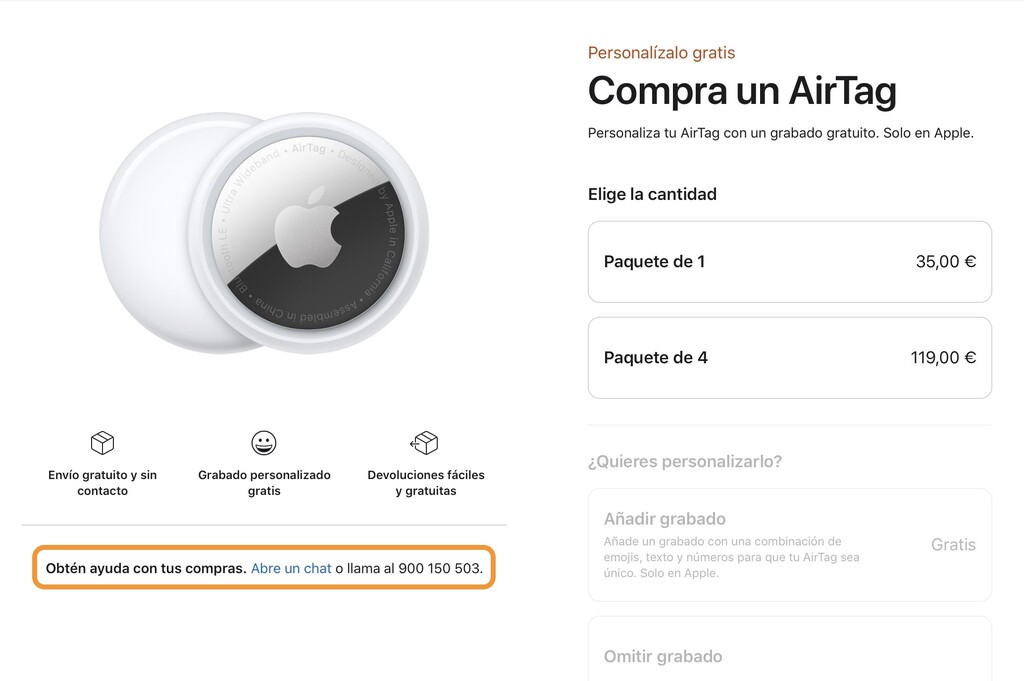Open the 'Personalízalo gratis' promotion
The image size is (1024, 681).
click(x=661, y=52)
